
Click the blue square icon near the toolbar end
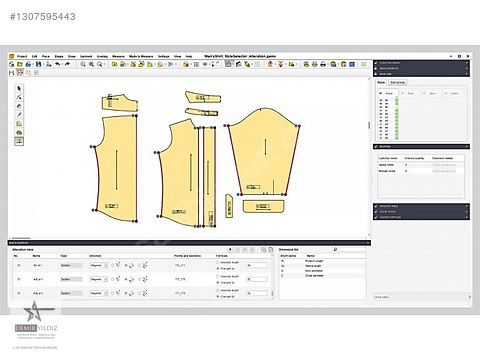click(x=352, y=64)
